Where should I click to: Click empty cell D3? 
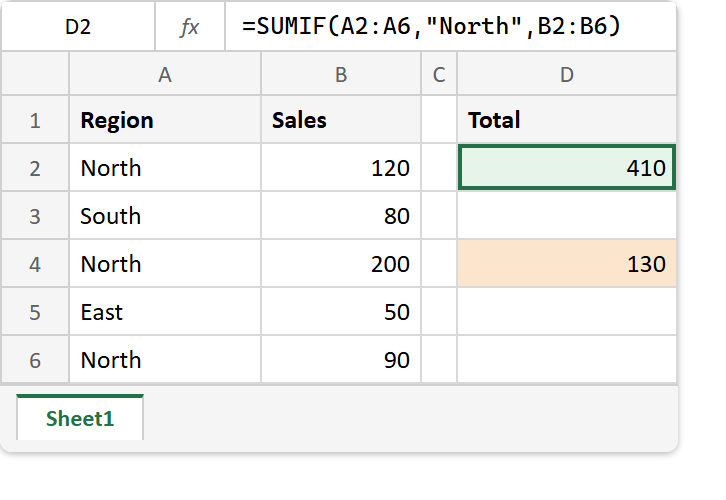coord(567,216)
